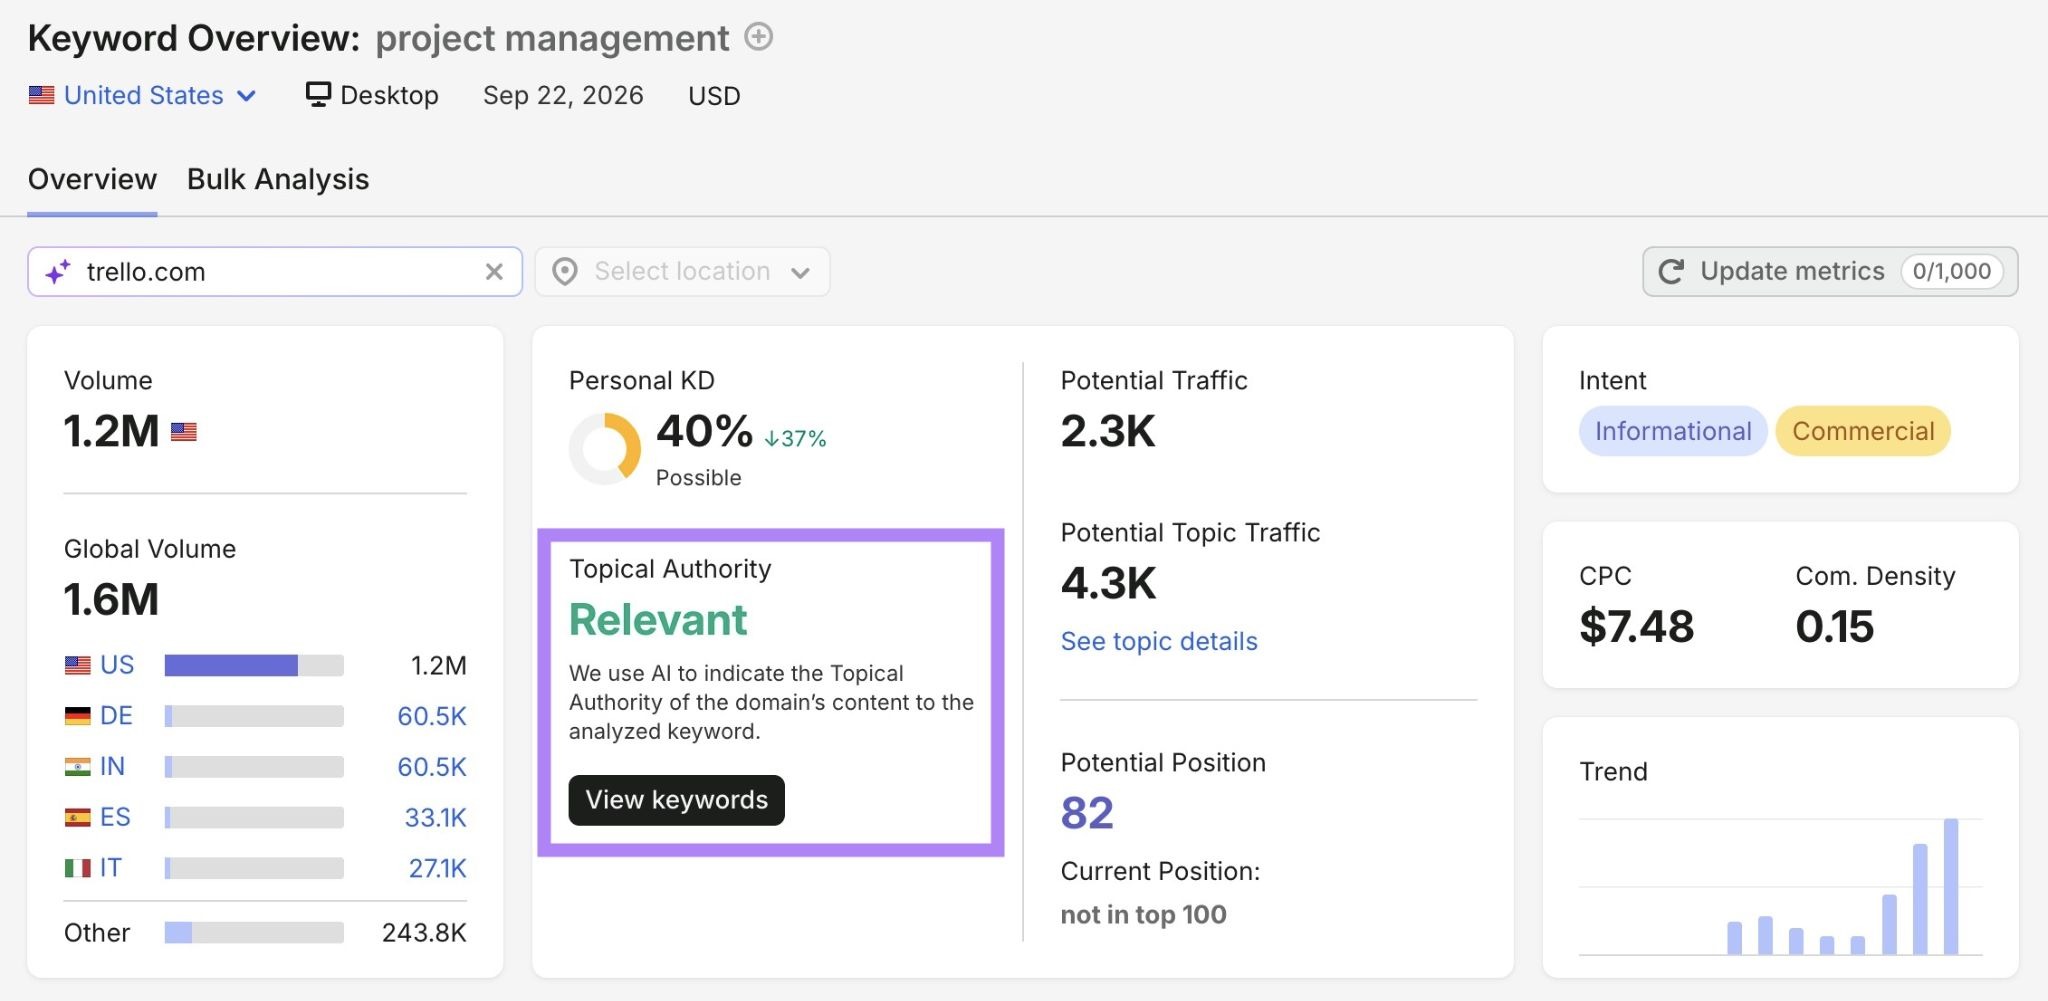Open the See topic details link
This screenshot has height=1001, width=2048.
point(1159,641)
